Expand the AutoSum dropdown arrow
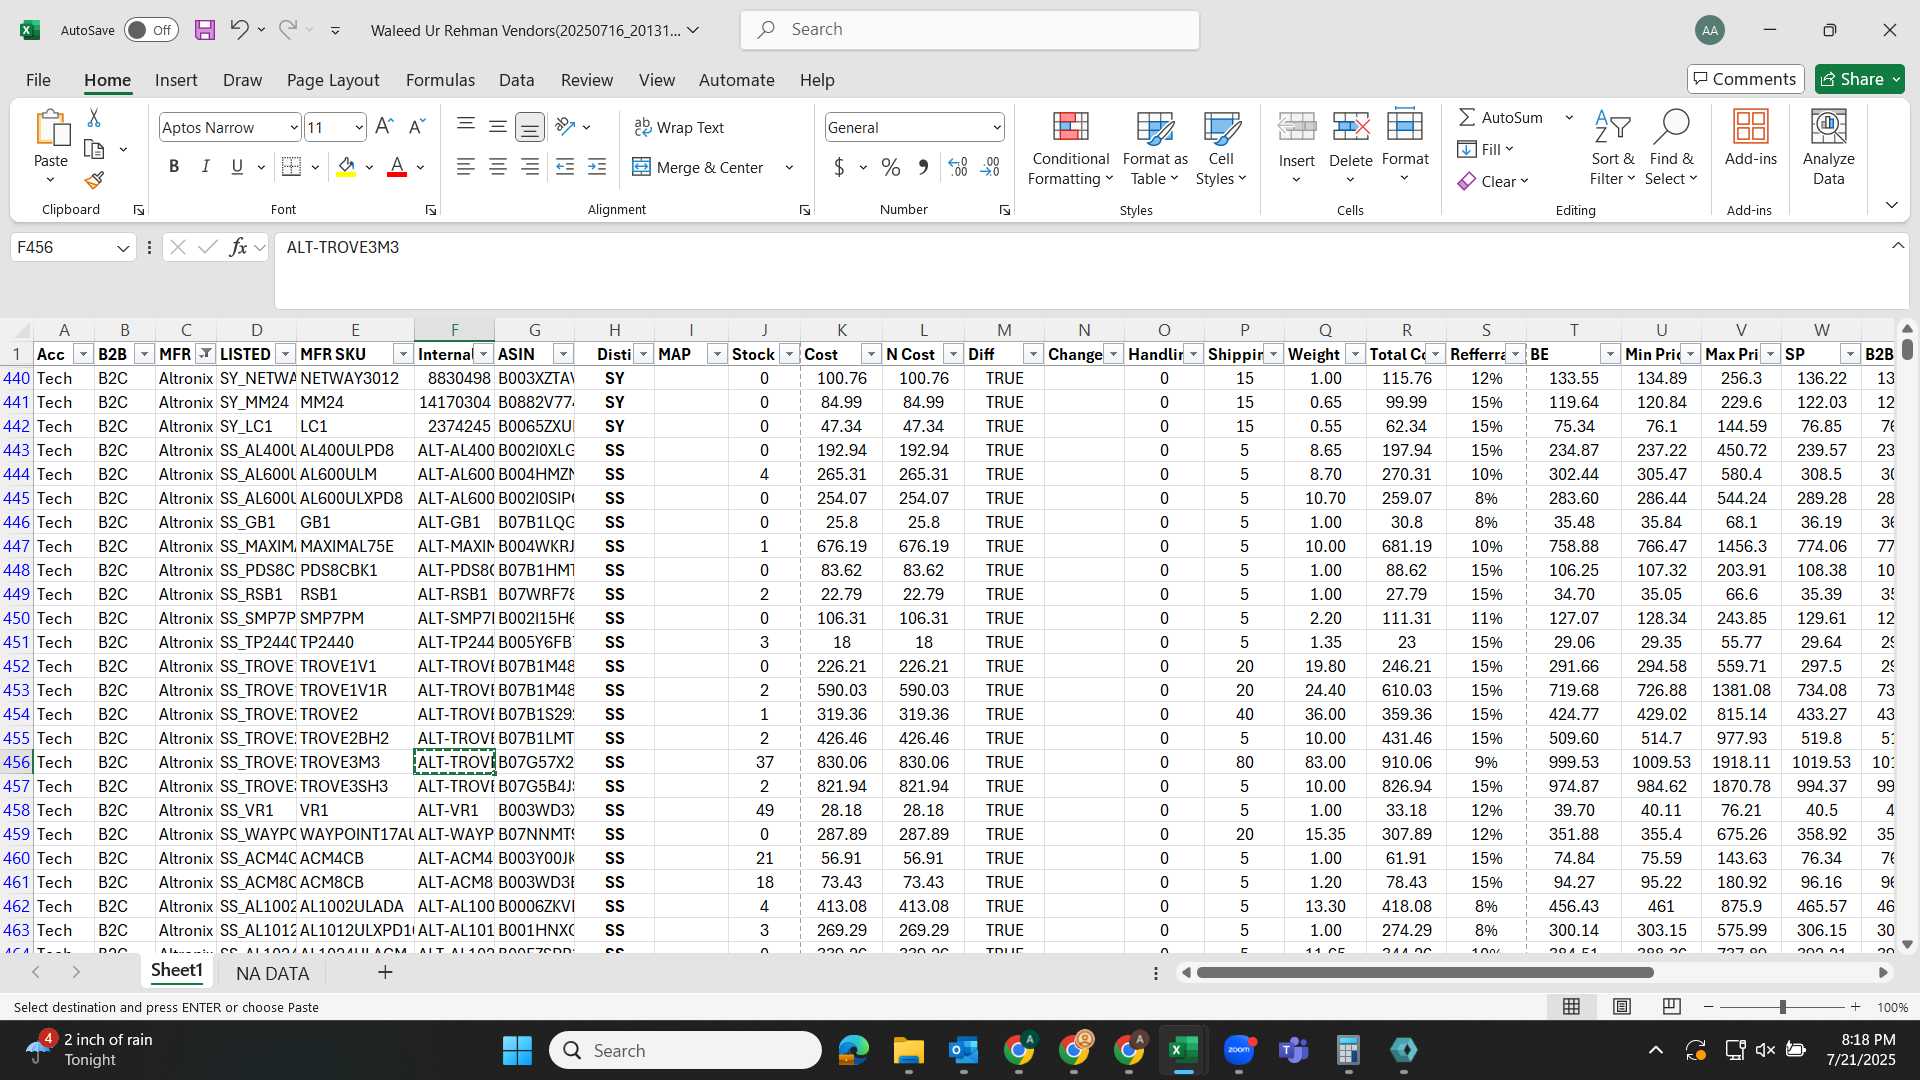Viewport: 1920px width, 1080px height. click(x=1569, y=117)
